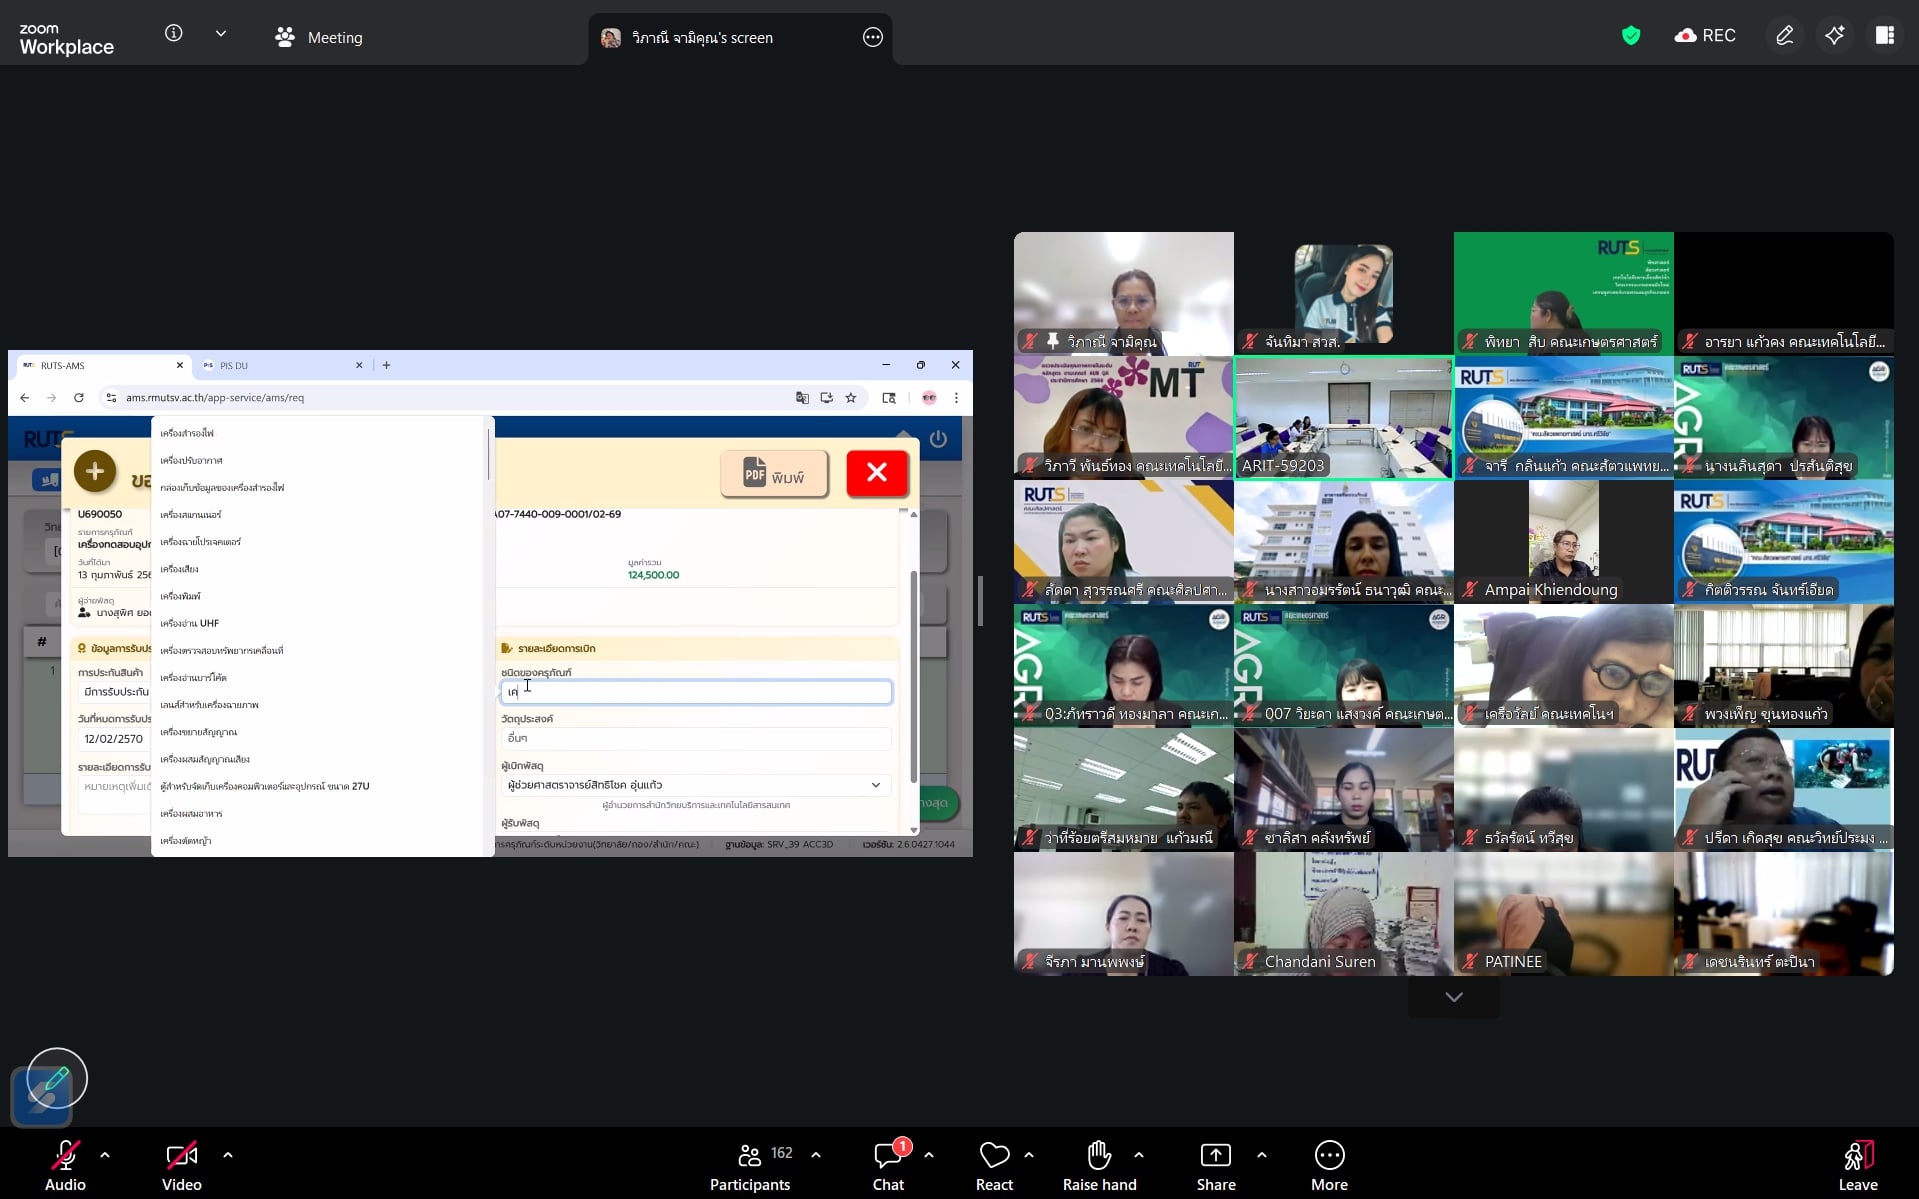1919x1199 pixels.
Task: Show more participants with the down chevron
Action: click(1453, 997)
